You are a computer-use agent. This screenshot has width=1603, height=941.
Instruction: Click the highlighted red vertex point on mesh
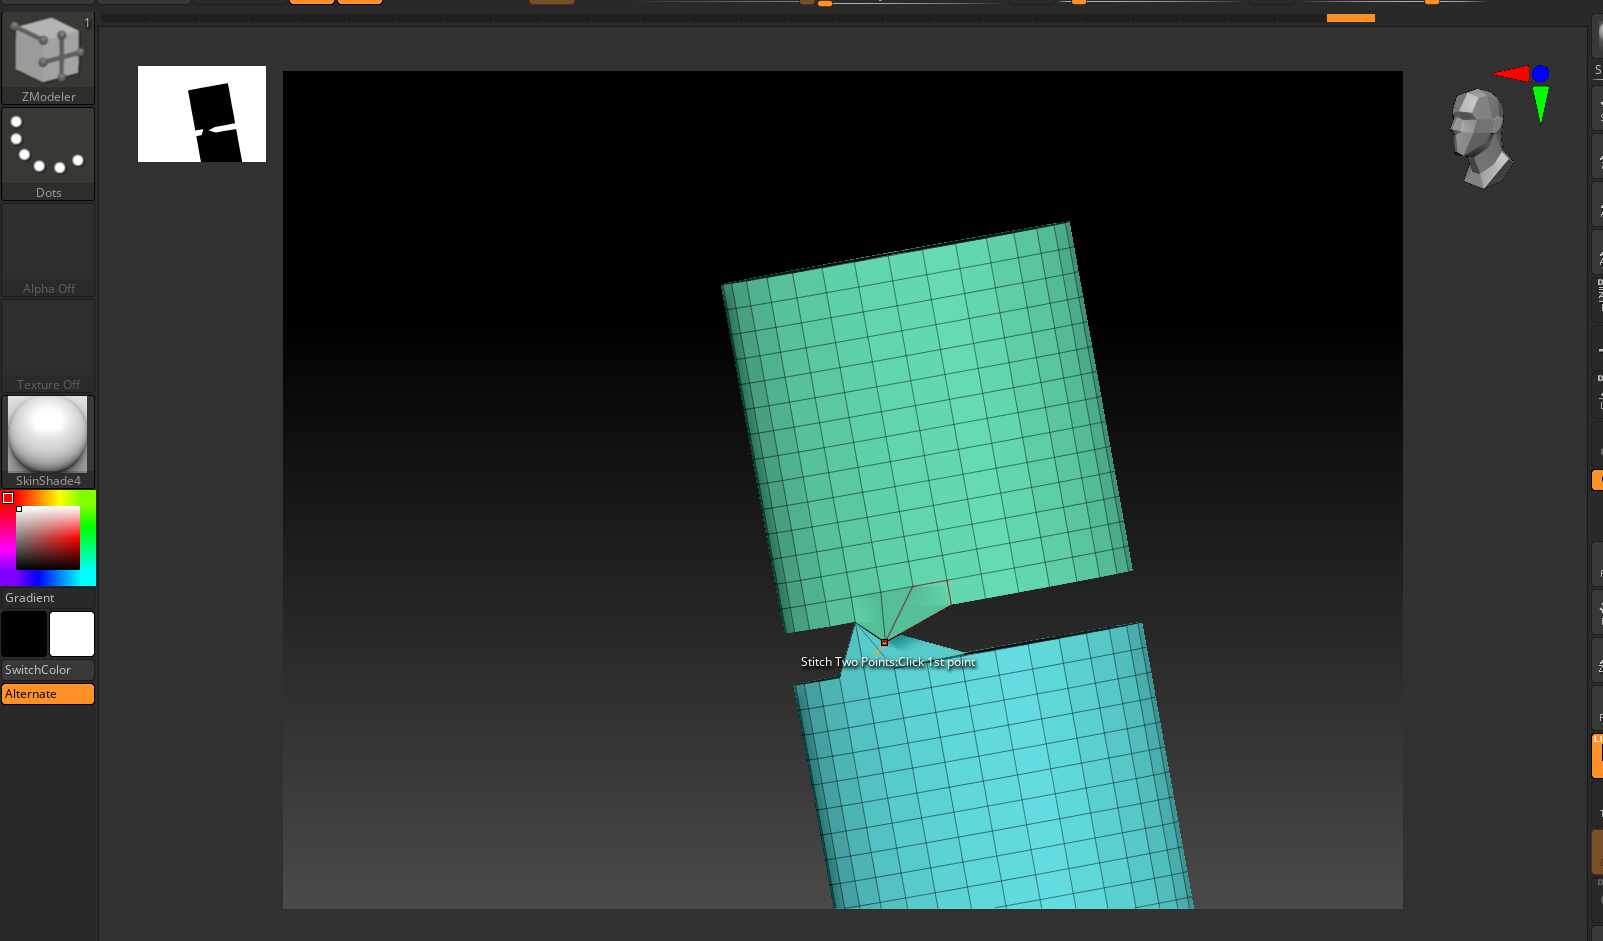(884, 642)
